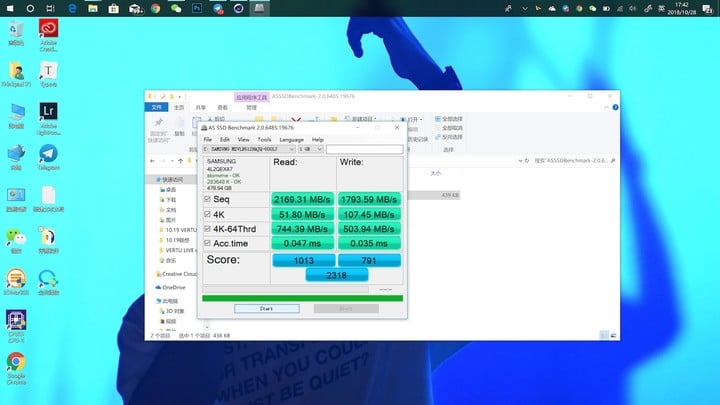Image resolution: width=720 pixels, height=405 pixels.
Task: Collapse the Explorer ribbon chevron
Action: [606, 107]
